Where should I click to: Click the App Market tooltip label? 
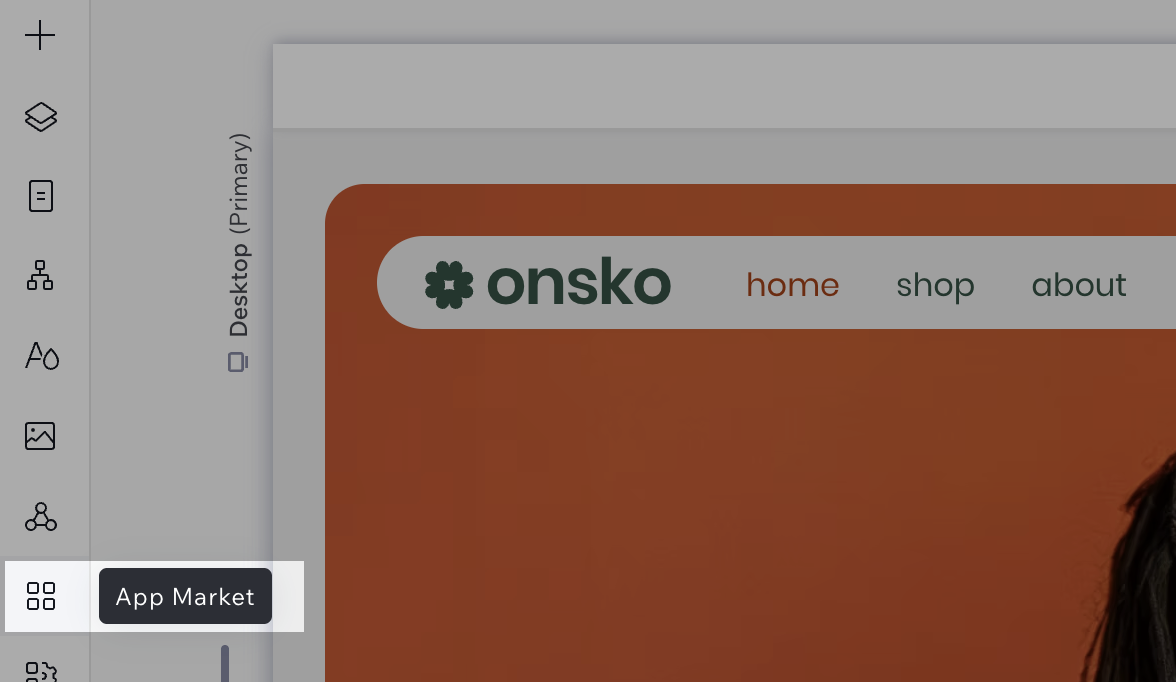(185, 596)
